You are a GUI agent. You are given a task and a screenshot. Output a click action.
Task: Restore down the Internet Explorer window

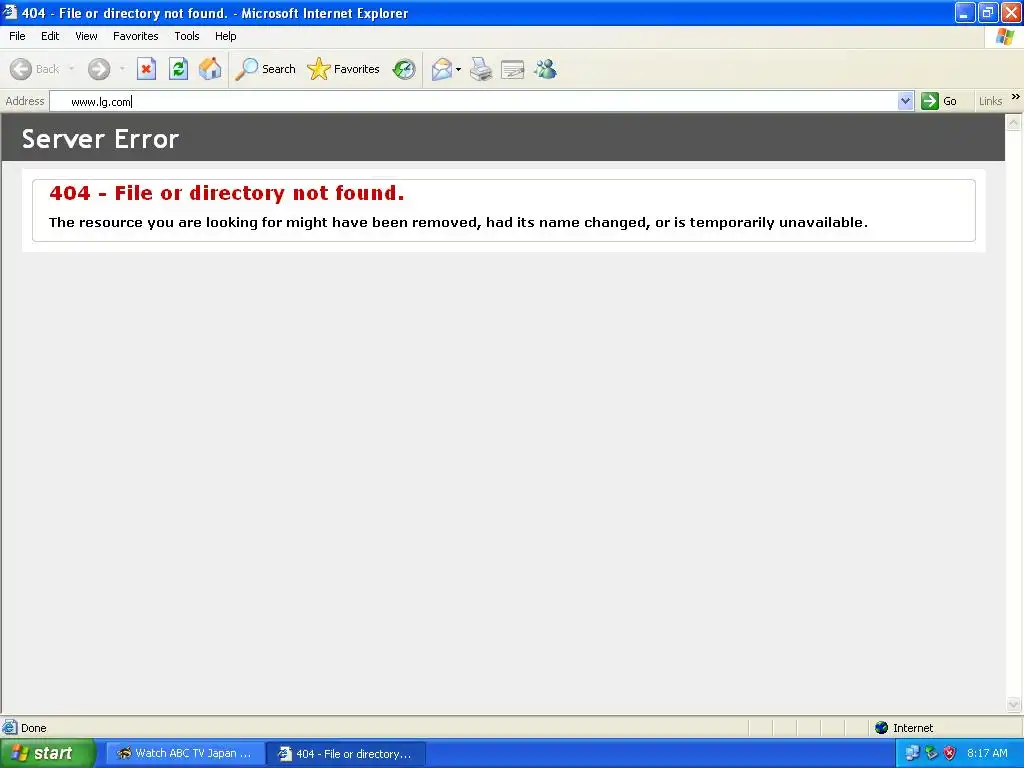pyautogui.click(x=988, y=13)
